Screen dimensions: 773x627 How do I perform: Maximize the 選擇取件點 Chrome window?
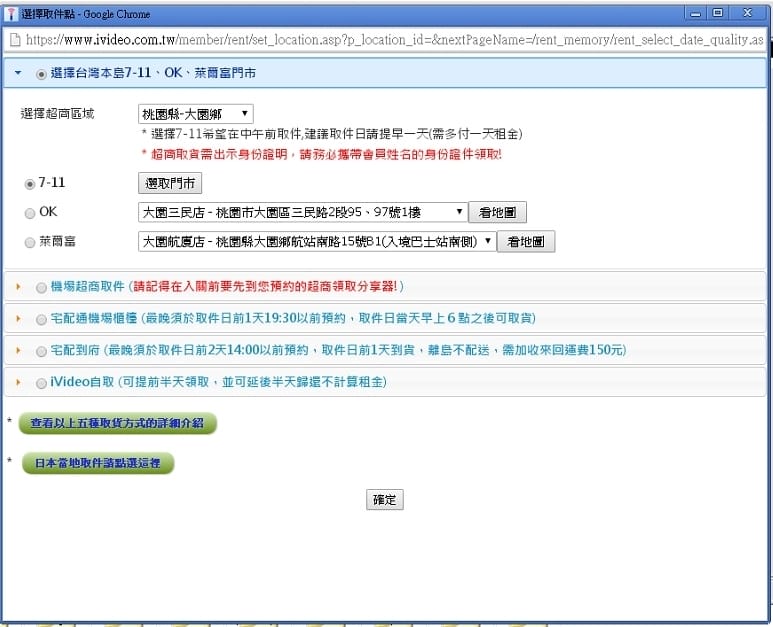point(718,13)
